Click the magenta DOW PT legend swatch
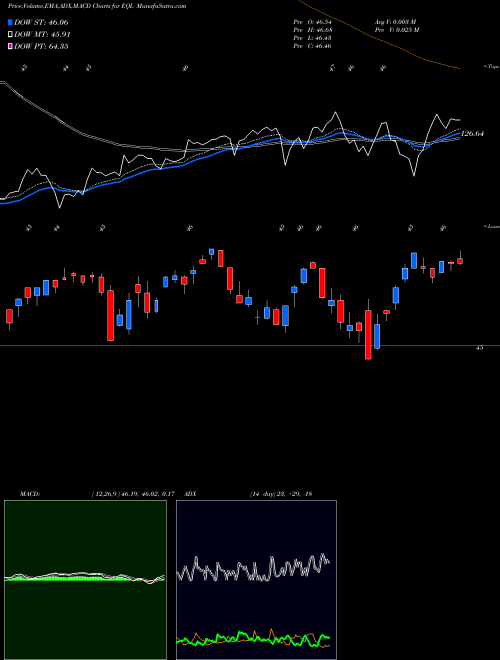 tap(11, 46)
